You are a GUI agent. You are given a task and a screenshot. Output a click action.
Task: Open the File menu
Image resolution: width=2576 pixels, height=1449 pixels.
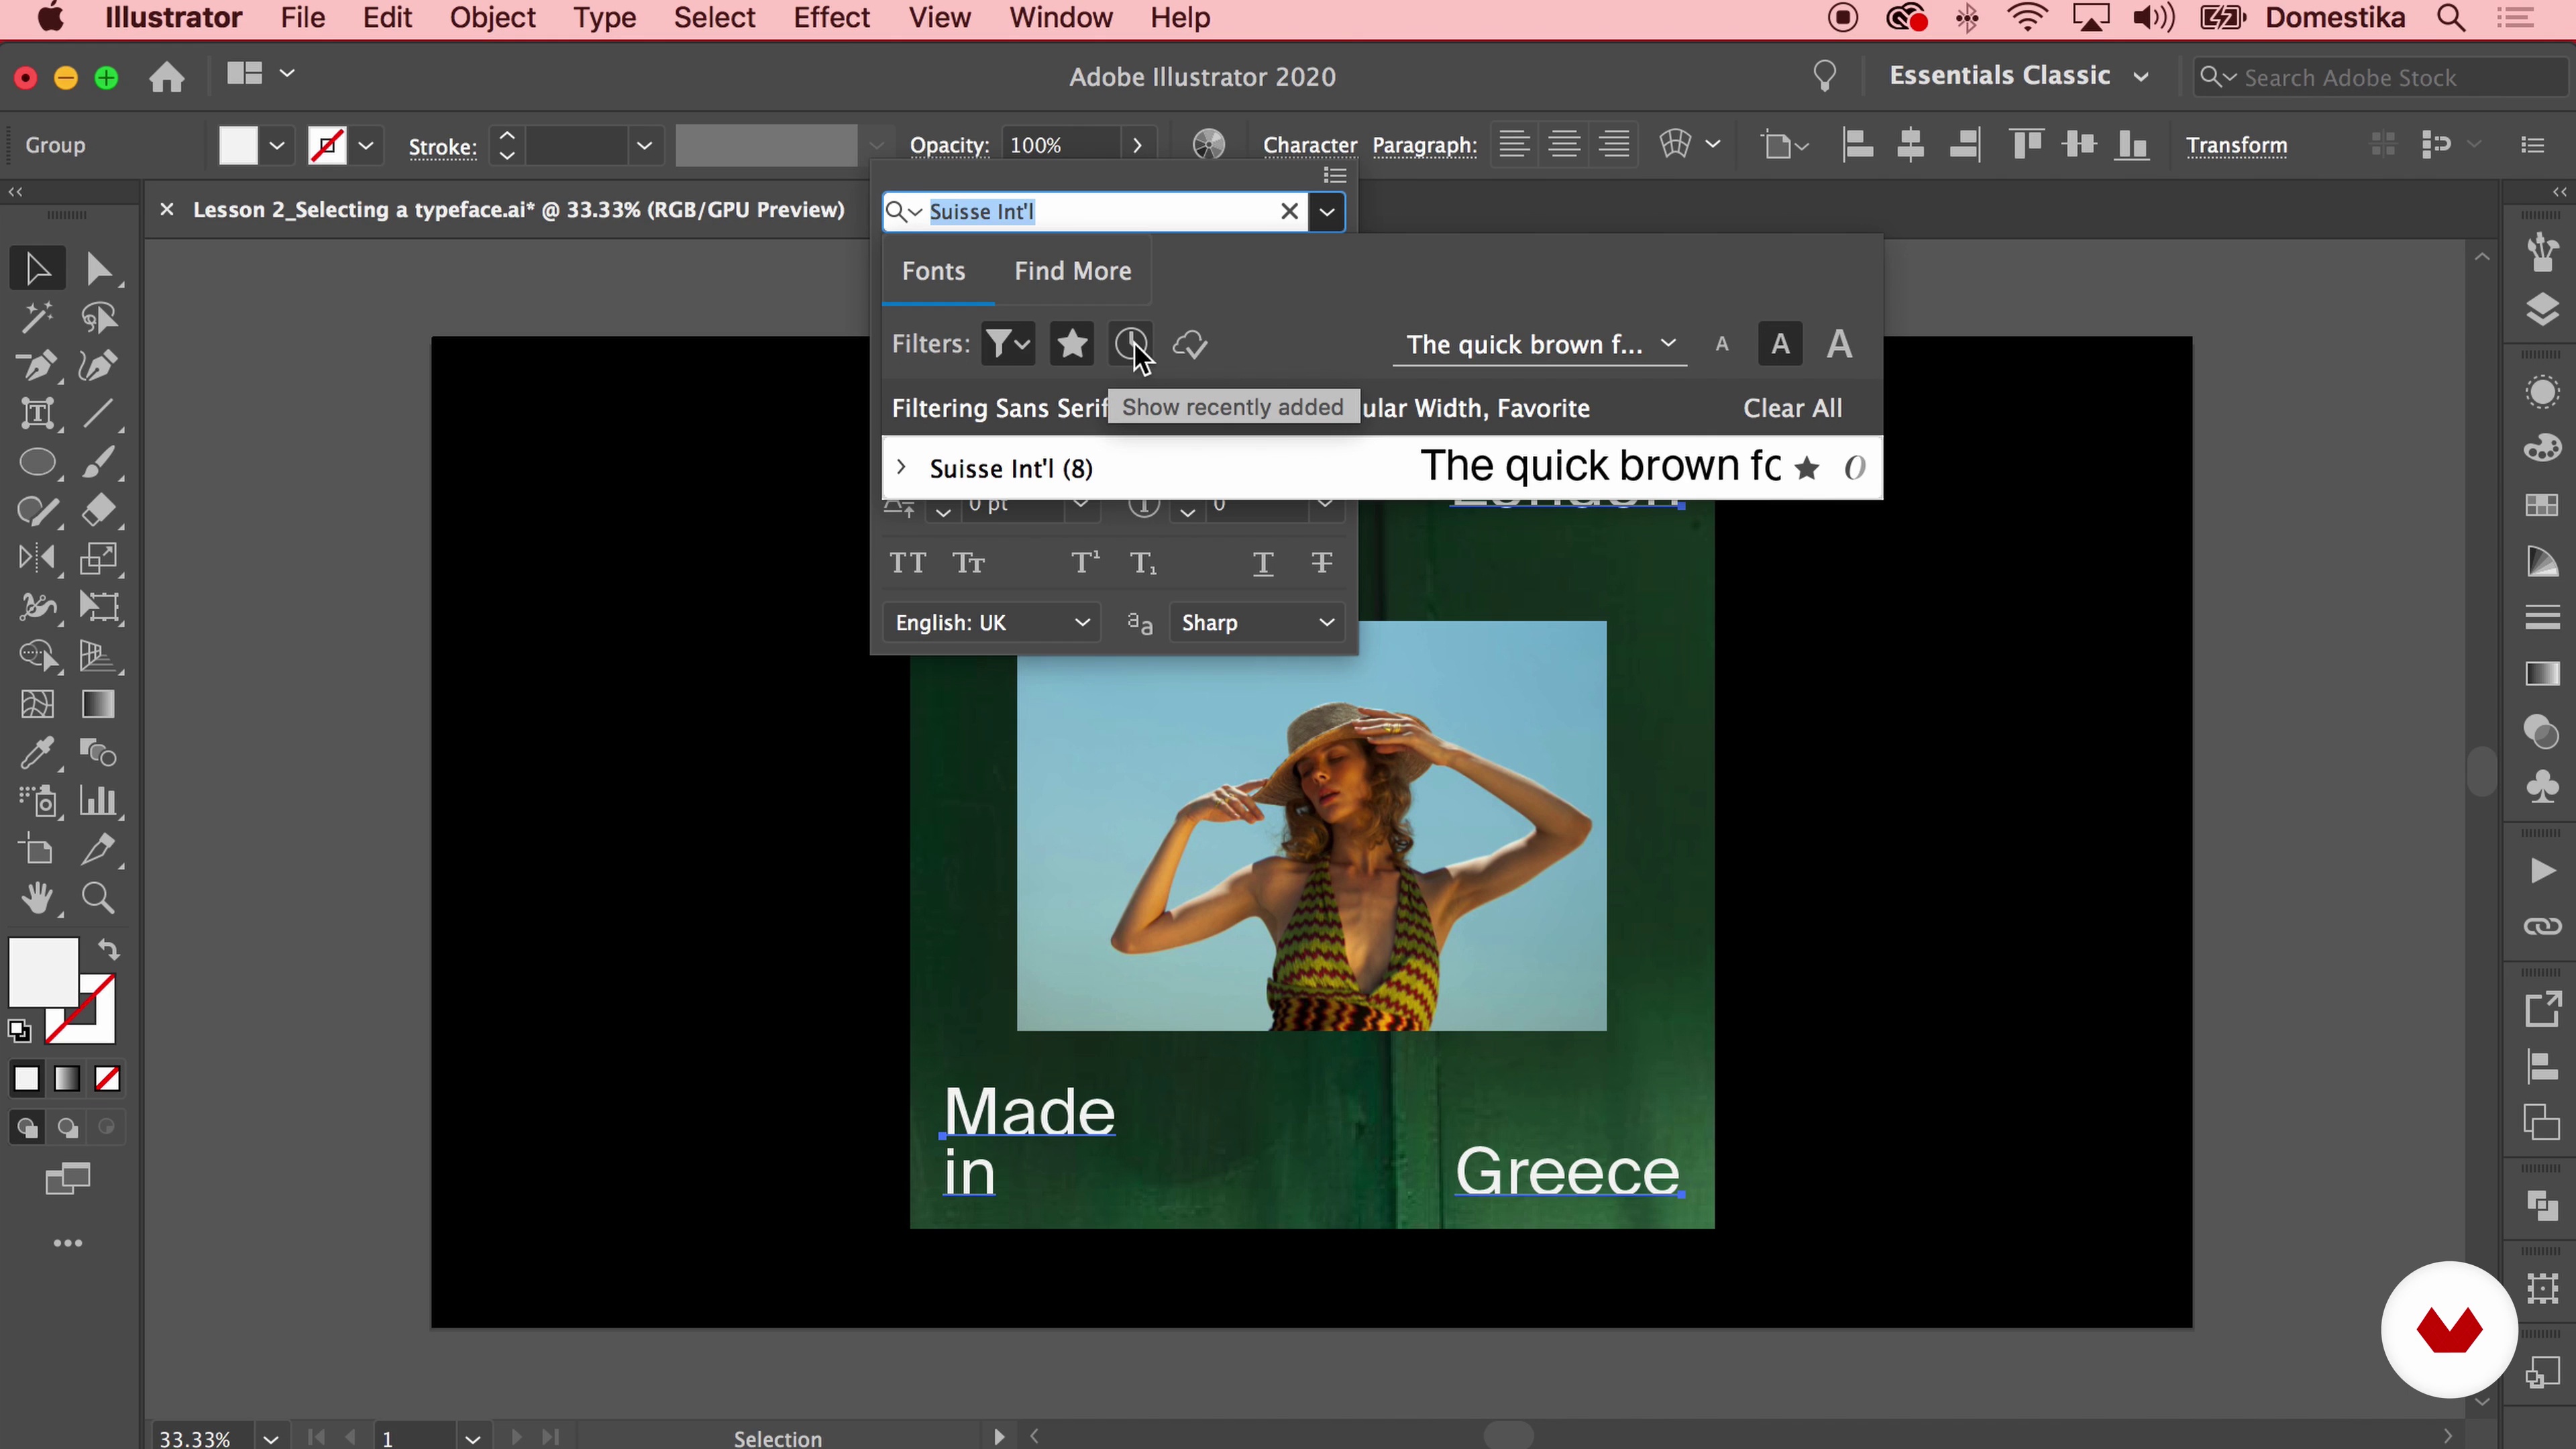click(302, 18)
